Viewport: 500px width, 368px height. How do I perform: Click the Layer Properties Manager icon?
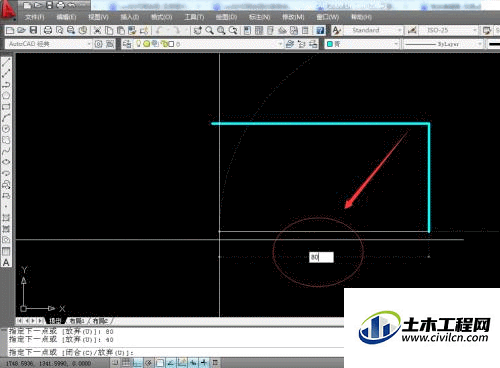pos(126,44)
